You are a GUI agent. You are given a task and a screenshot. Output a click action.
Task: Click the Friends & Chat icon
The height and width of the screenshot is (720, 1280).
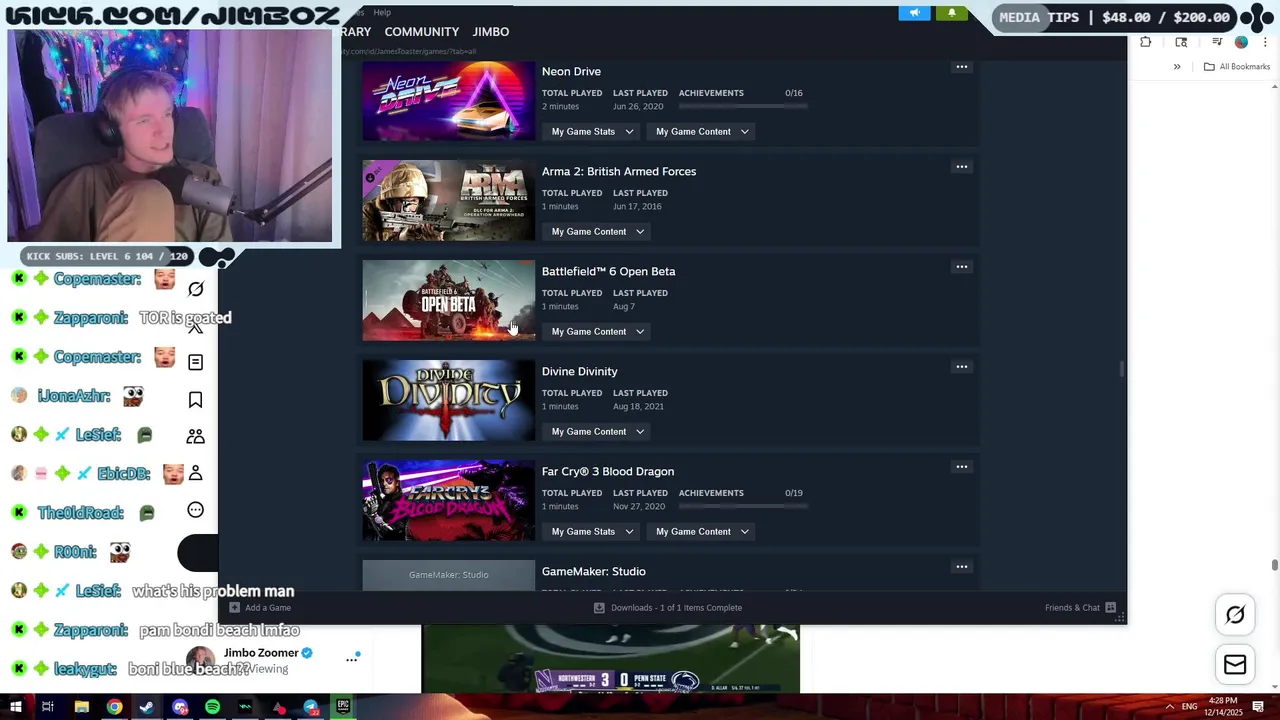coord(1111,607)
